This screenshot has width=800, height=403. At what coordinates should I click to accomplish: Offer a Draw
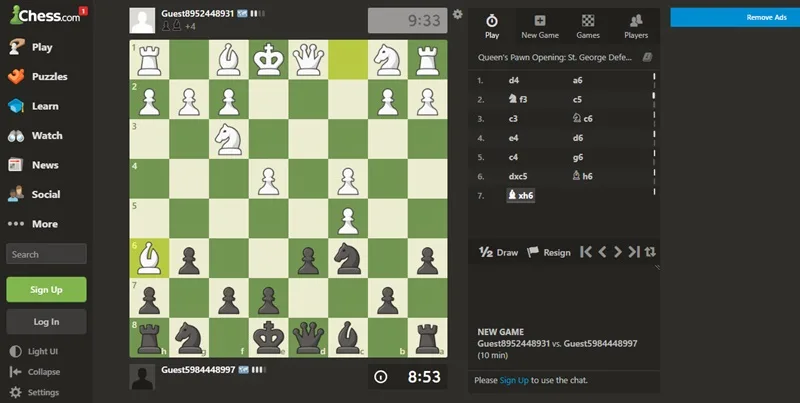tap(498, 252)
